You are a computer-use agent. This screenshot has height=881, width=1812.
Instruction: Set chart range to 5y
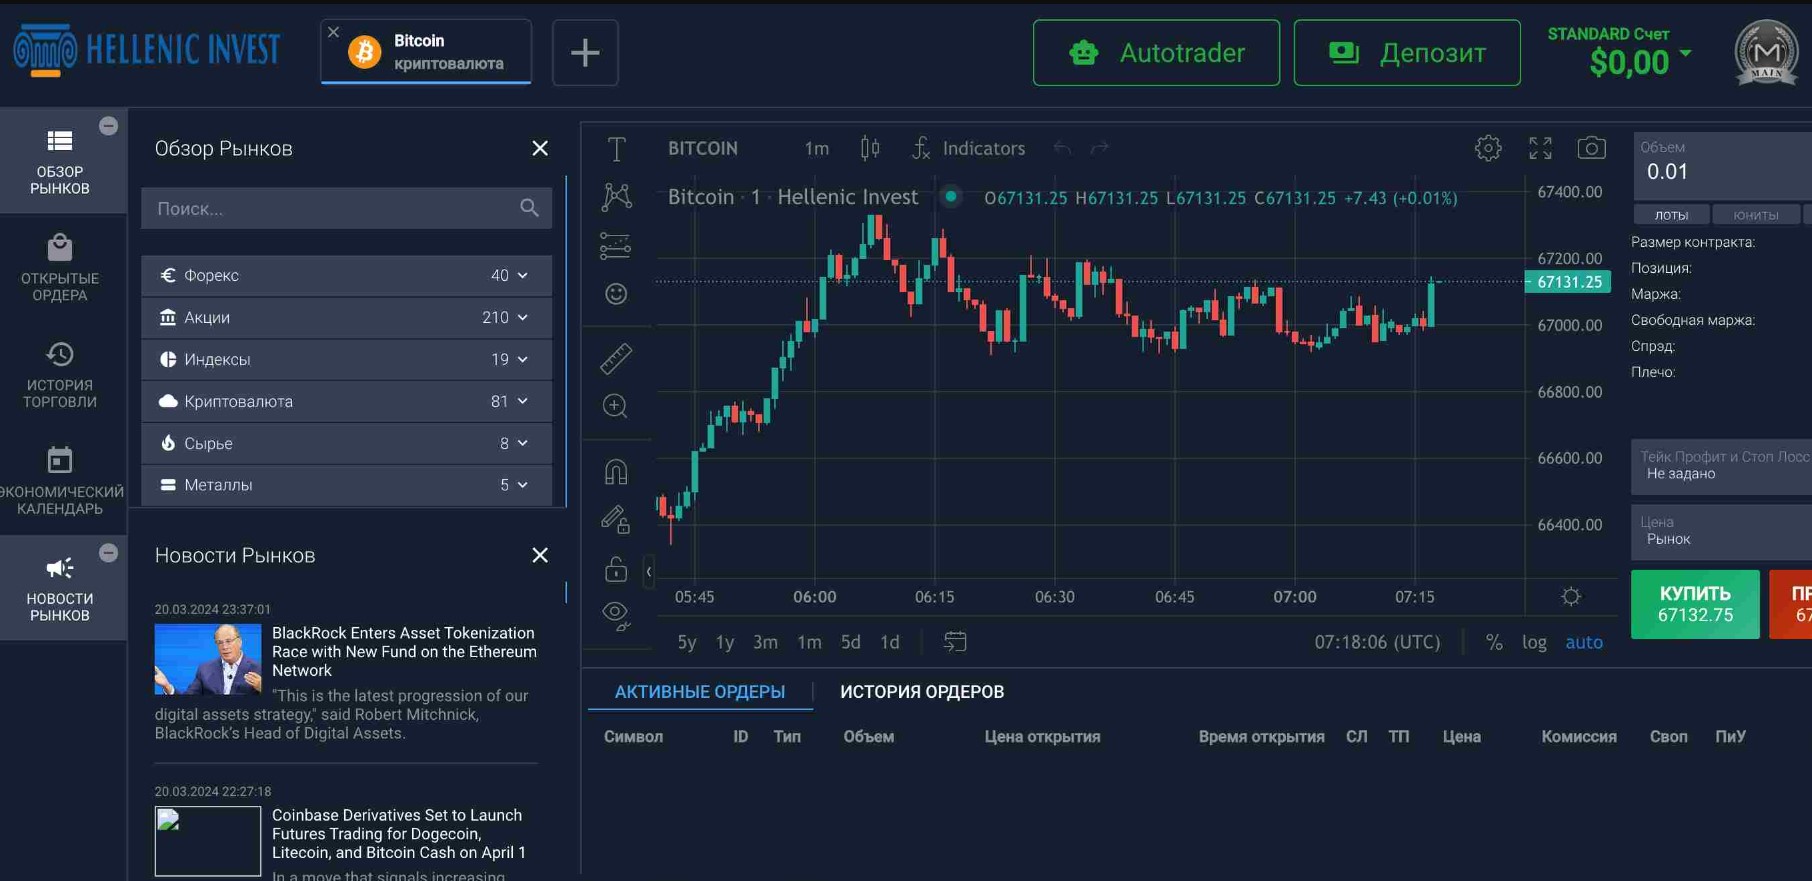pos(687,642)
